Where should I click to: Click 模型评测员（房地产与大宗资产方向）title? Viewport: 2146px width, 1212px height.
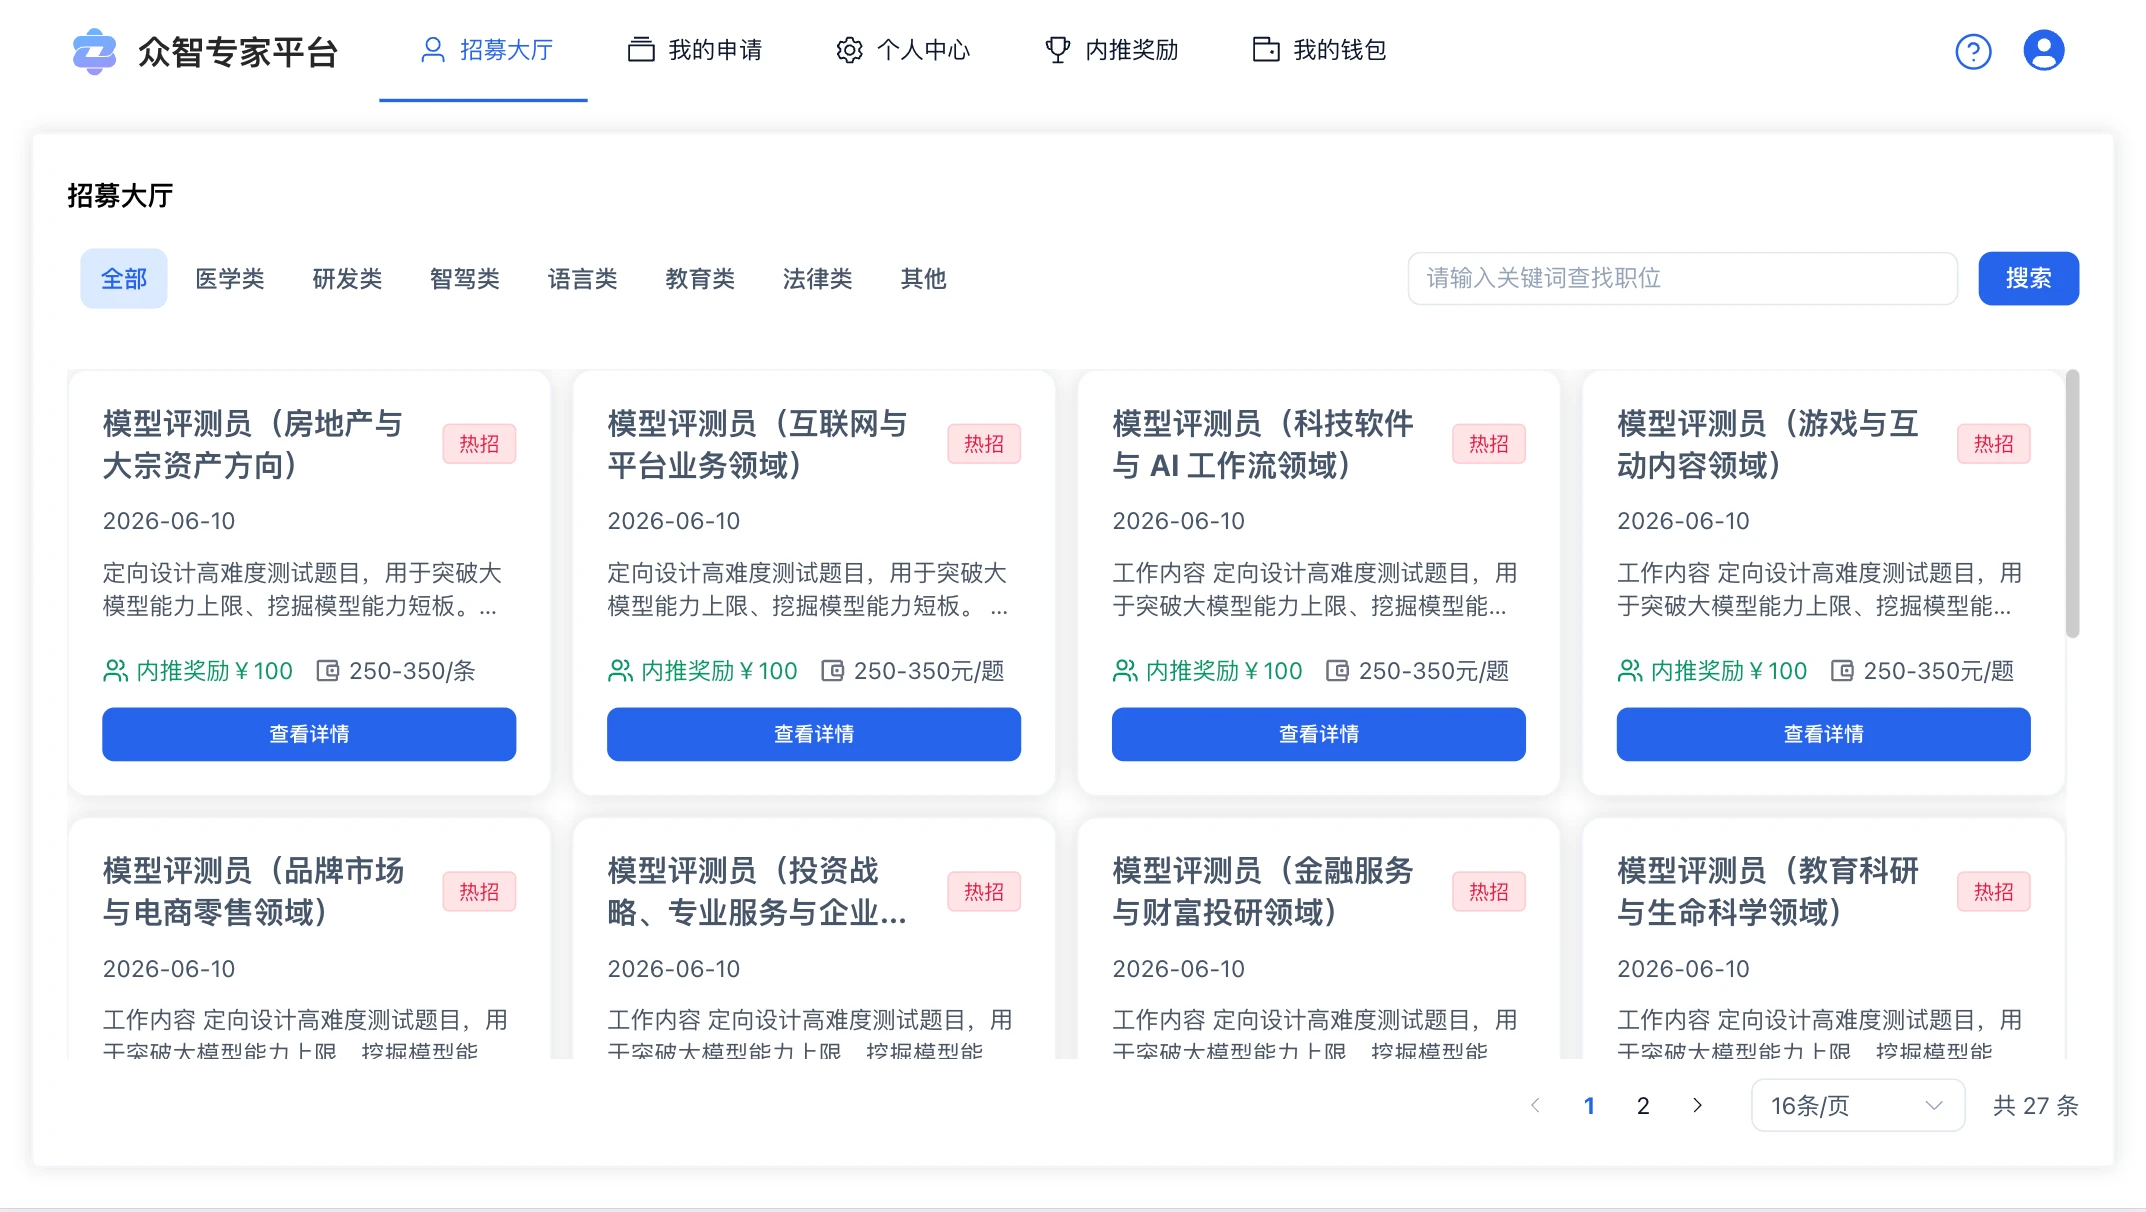(x=253, y=444)
